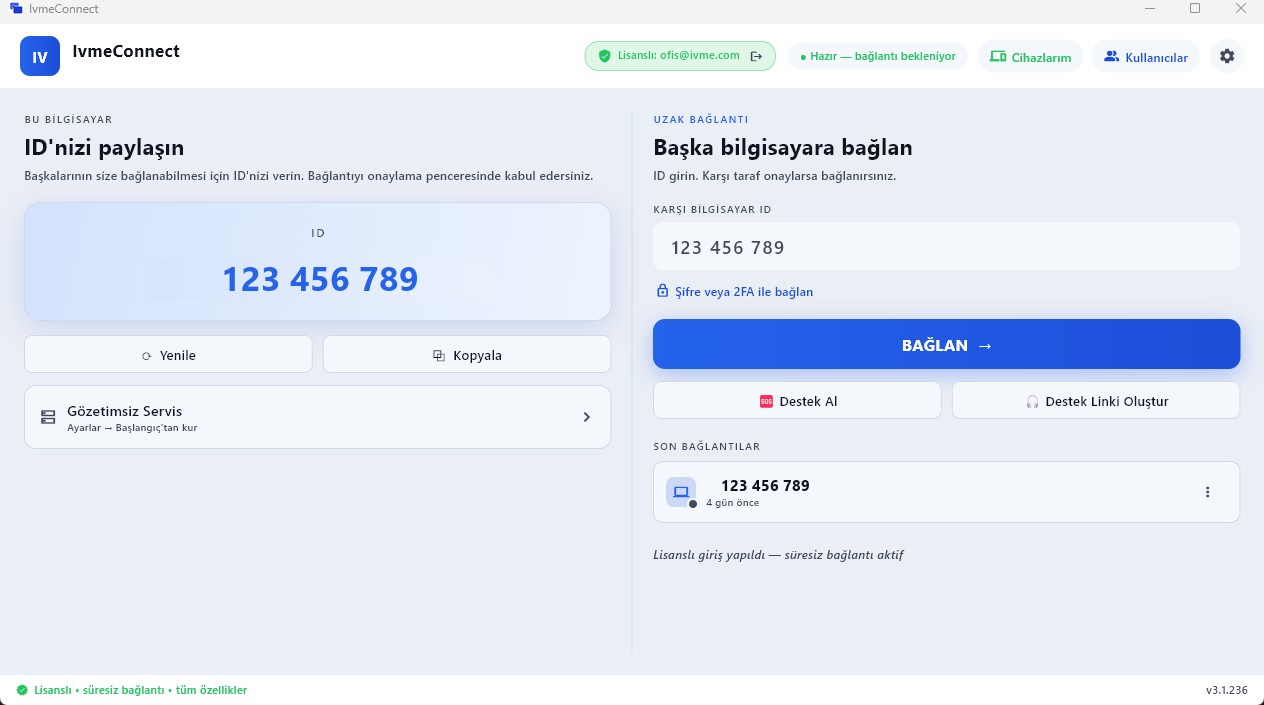This screenshot has height=705, width=1264.
Task: Click the Kullanıcılar people icon
Action: click(x=1111, y=56)
